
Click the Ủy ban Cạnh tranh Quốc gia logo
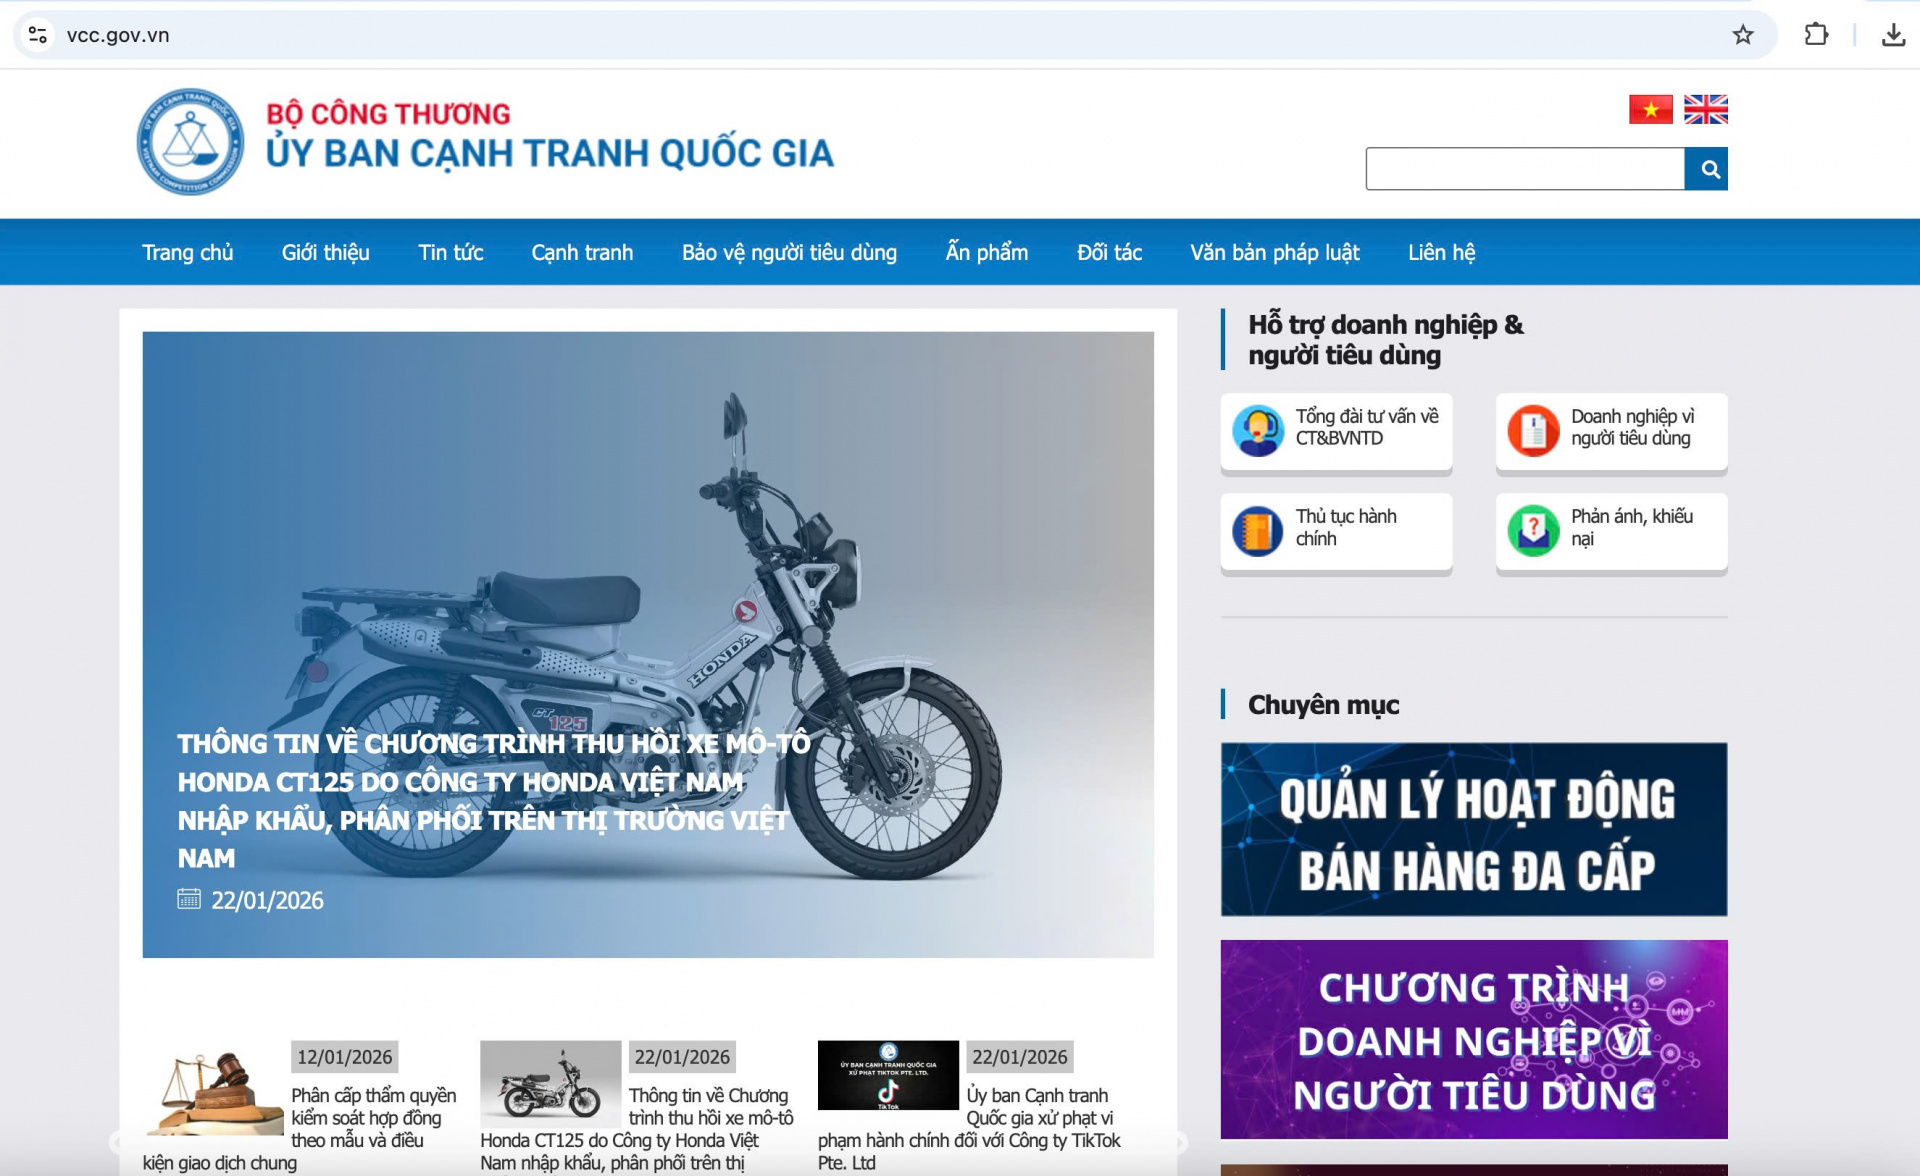pyautogui.click(x=190, y=141)
